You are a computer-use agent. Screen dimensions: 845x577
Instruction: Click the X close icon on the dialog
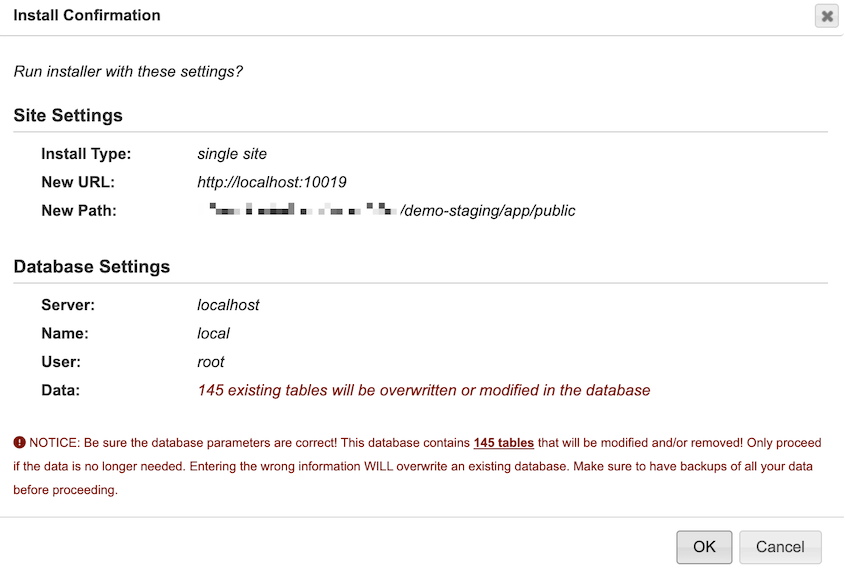point(827,16)
